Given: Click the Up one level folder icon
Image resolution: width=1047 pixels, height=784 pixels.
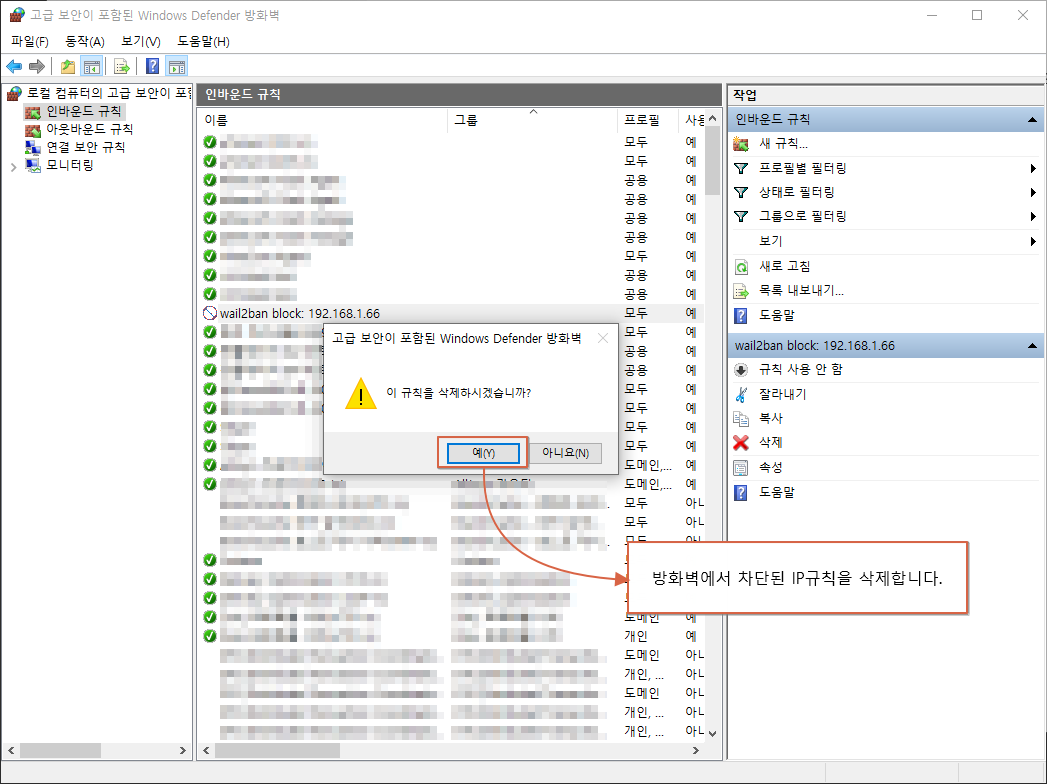Looking at the screenshot, I should tap(67, 66).
